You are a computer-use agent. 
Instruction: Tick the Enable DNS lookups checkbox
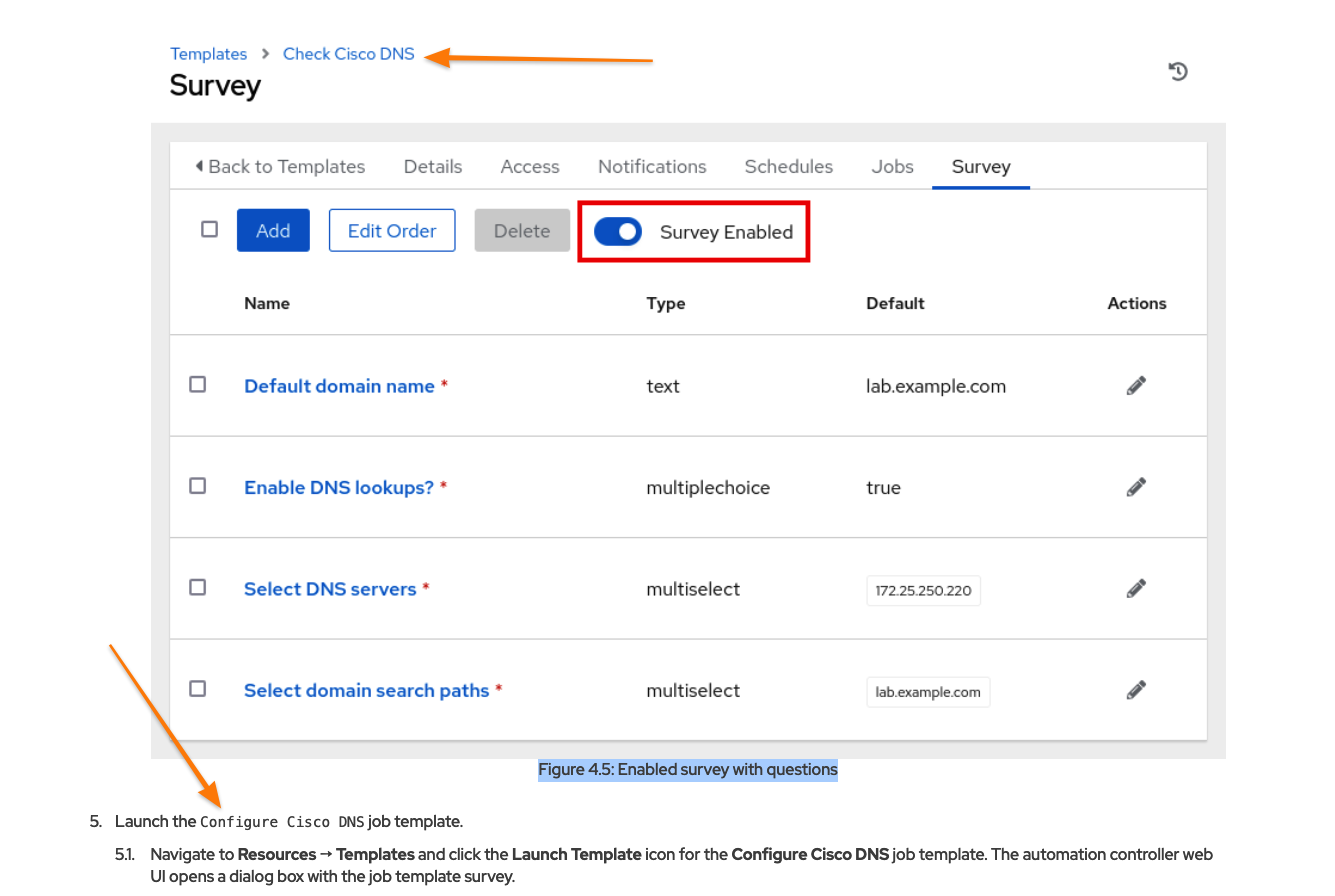click(198, 485)
